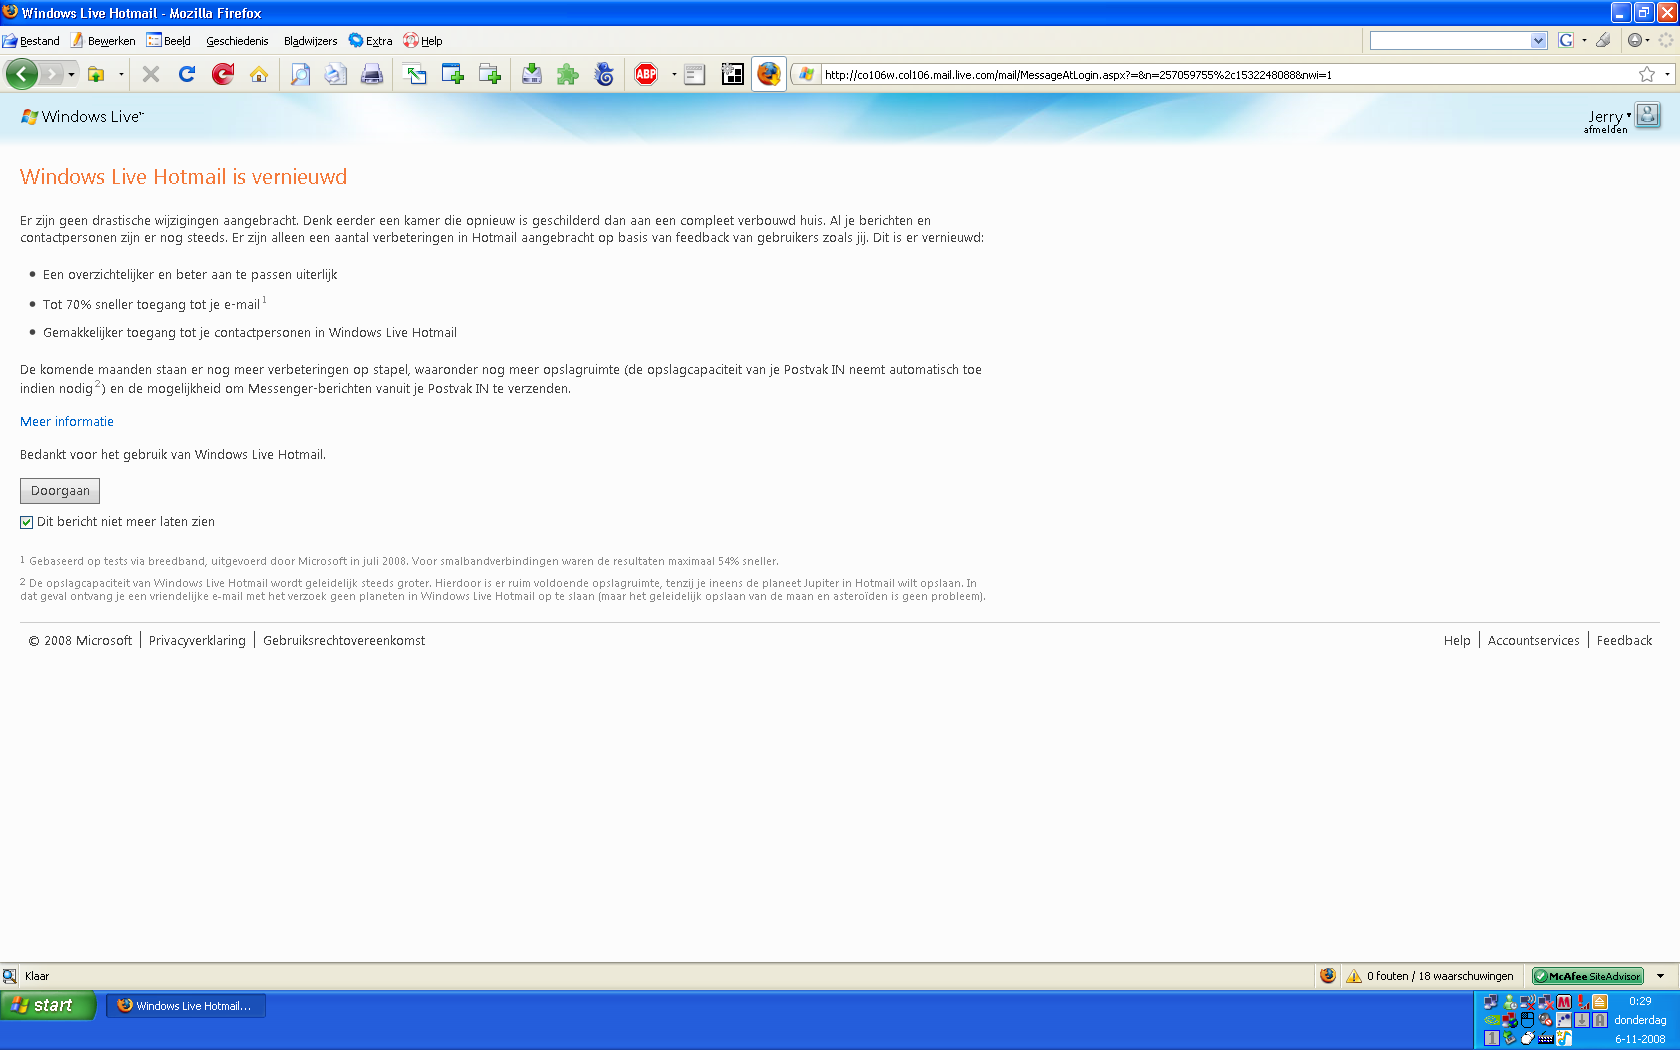
Task: Open dropdown beside the grey circular icon
Action: pos(1647,40)
